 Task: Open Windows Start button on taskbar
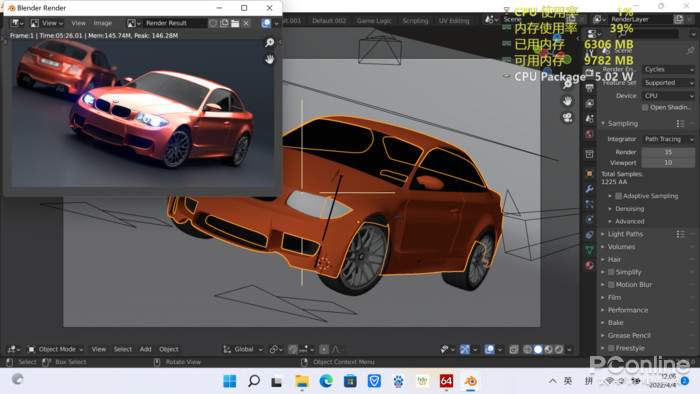click(229, 381)
